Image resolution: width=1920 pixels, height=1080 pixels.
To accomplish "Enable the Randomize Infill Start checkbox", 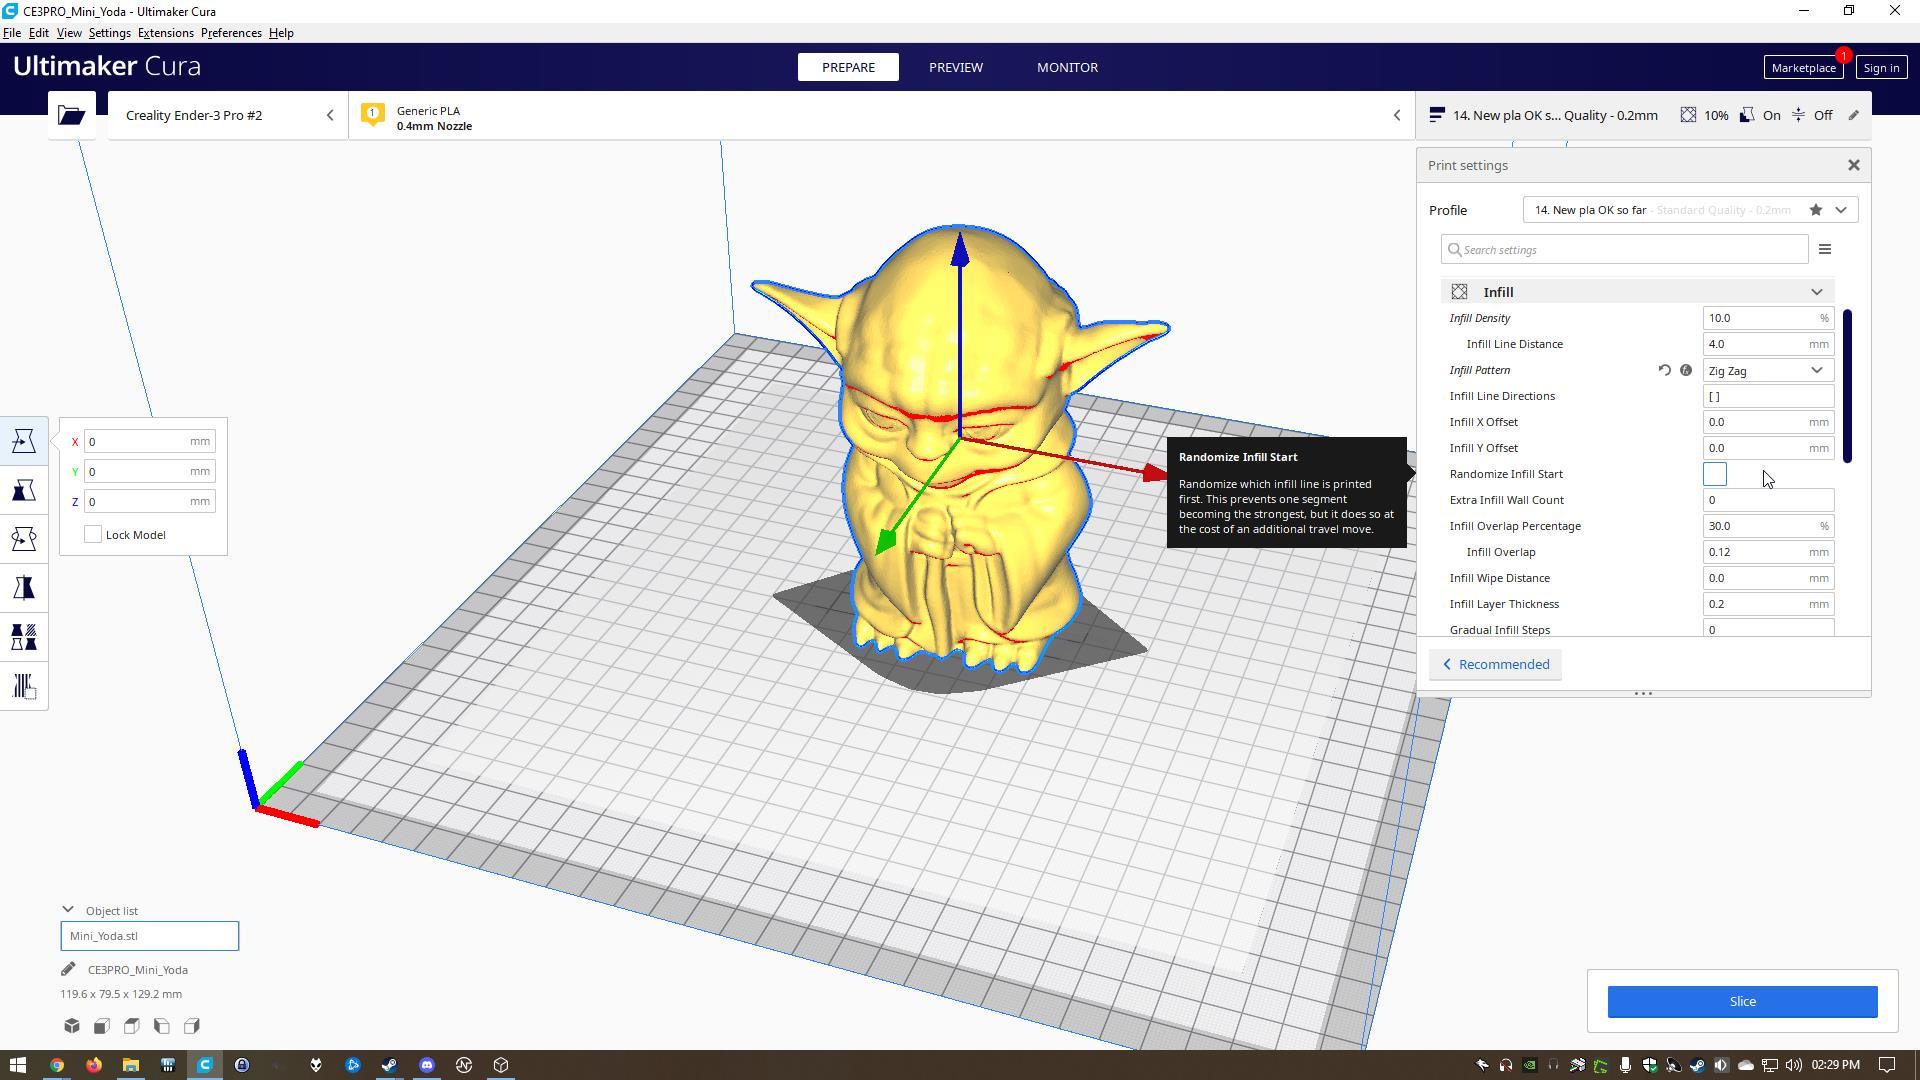I will point(1714,474).
